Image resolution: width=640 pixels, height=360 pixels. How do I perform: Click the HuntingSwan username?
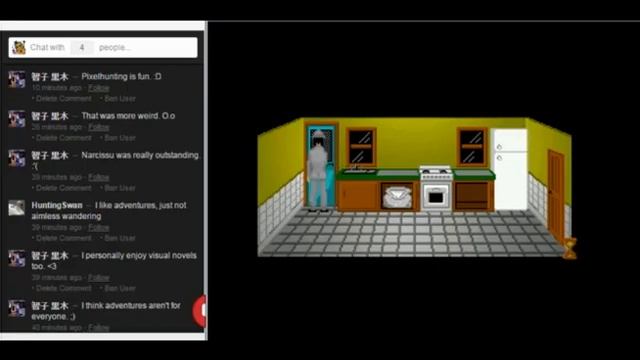pyautogui.click(x=57, y=205)
